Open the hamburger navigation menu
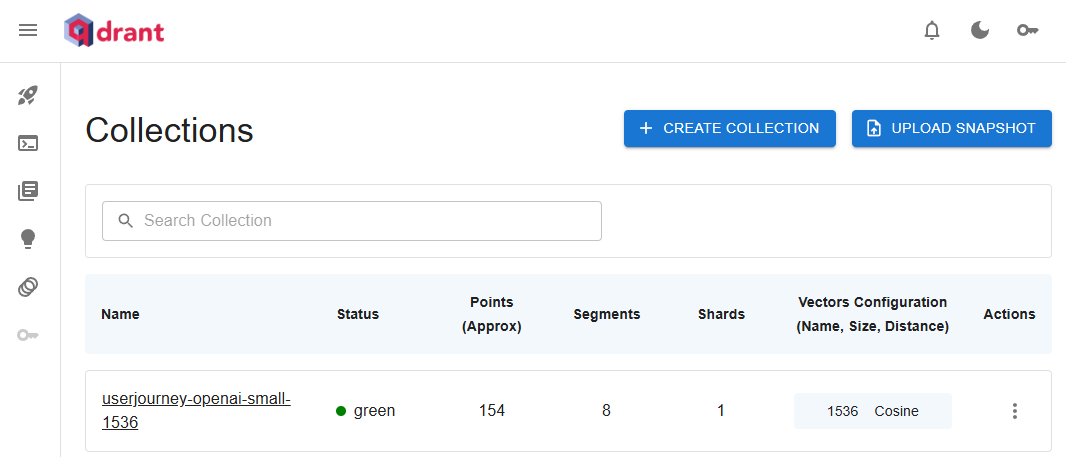Viewport: 1066px width, 457px height. click(28, 30)
